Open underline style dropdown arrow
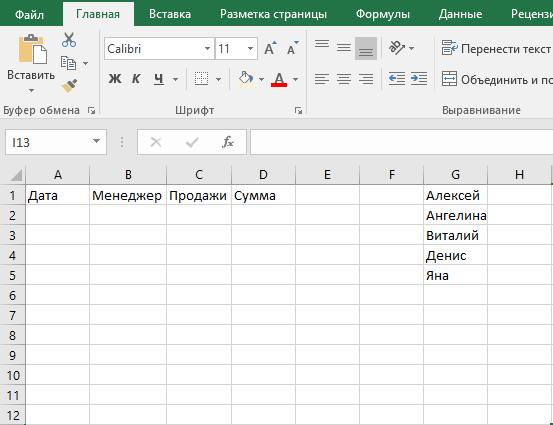Viewport: 553px width, 425px height. [x=175, y=79]
